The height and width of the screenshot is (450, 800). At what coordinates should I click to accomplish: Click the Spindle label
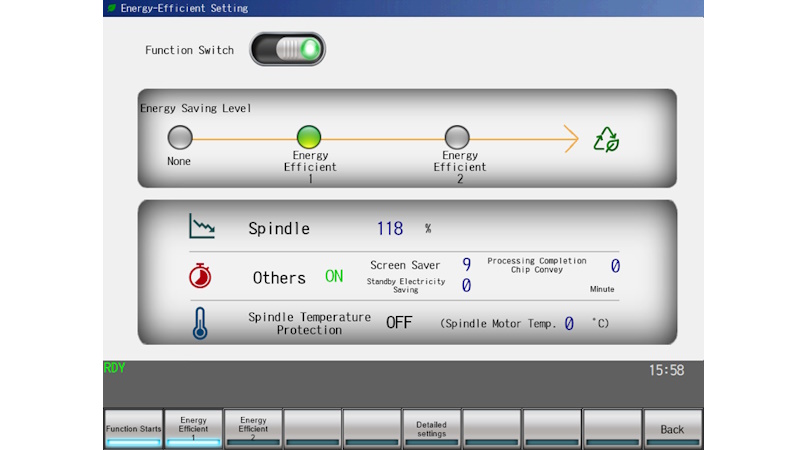[x=279, y=229]
